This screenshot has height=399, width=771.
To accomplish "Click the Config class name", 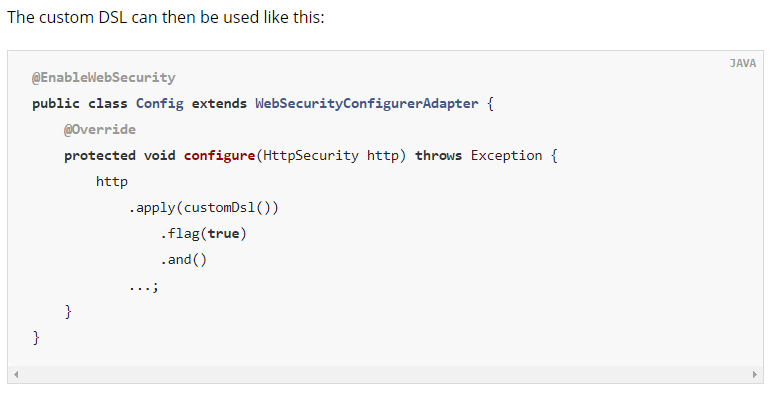I will tap(160, 104).
